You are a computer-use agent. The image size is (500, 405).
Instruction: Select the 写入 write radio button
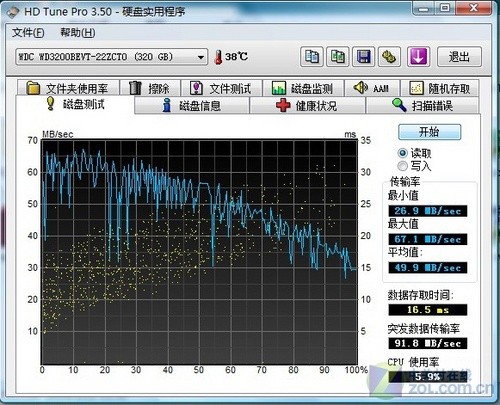tap(403, 166)
